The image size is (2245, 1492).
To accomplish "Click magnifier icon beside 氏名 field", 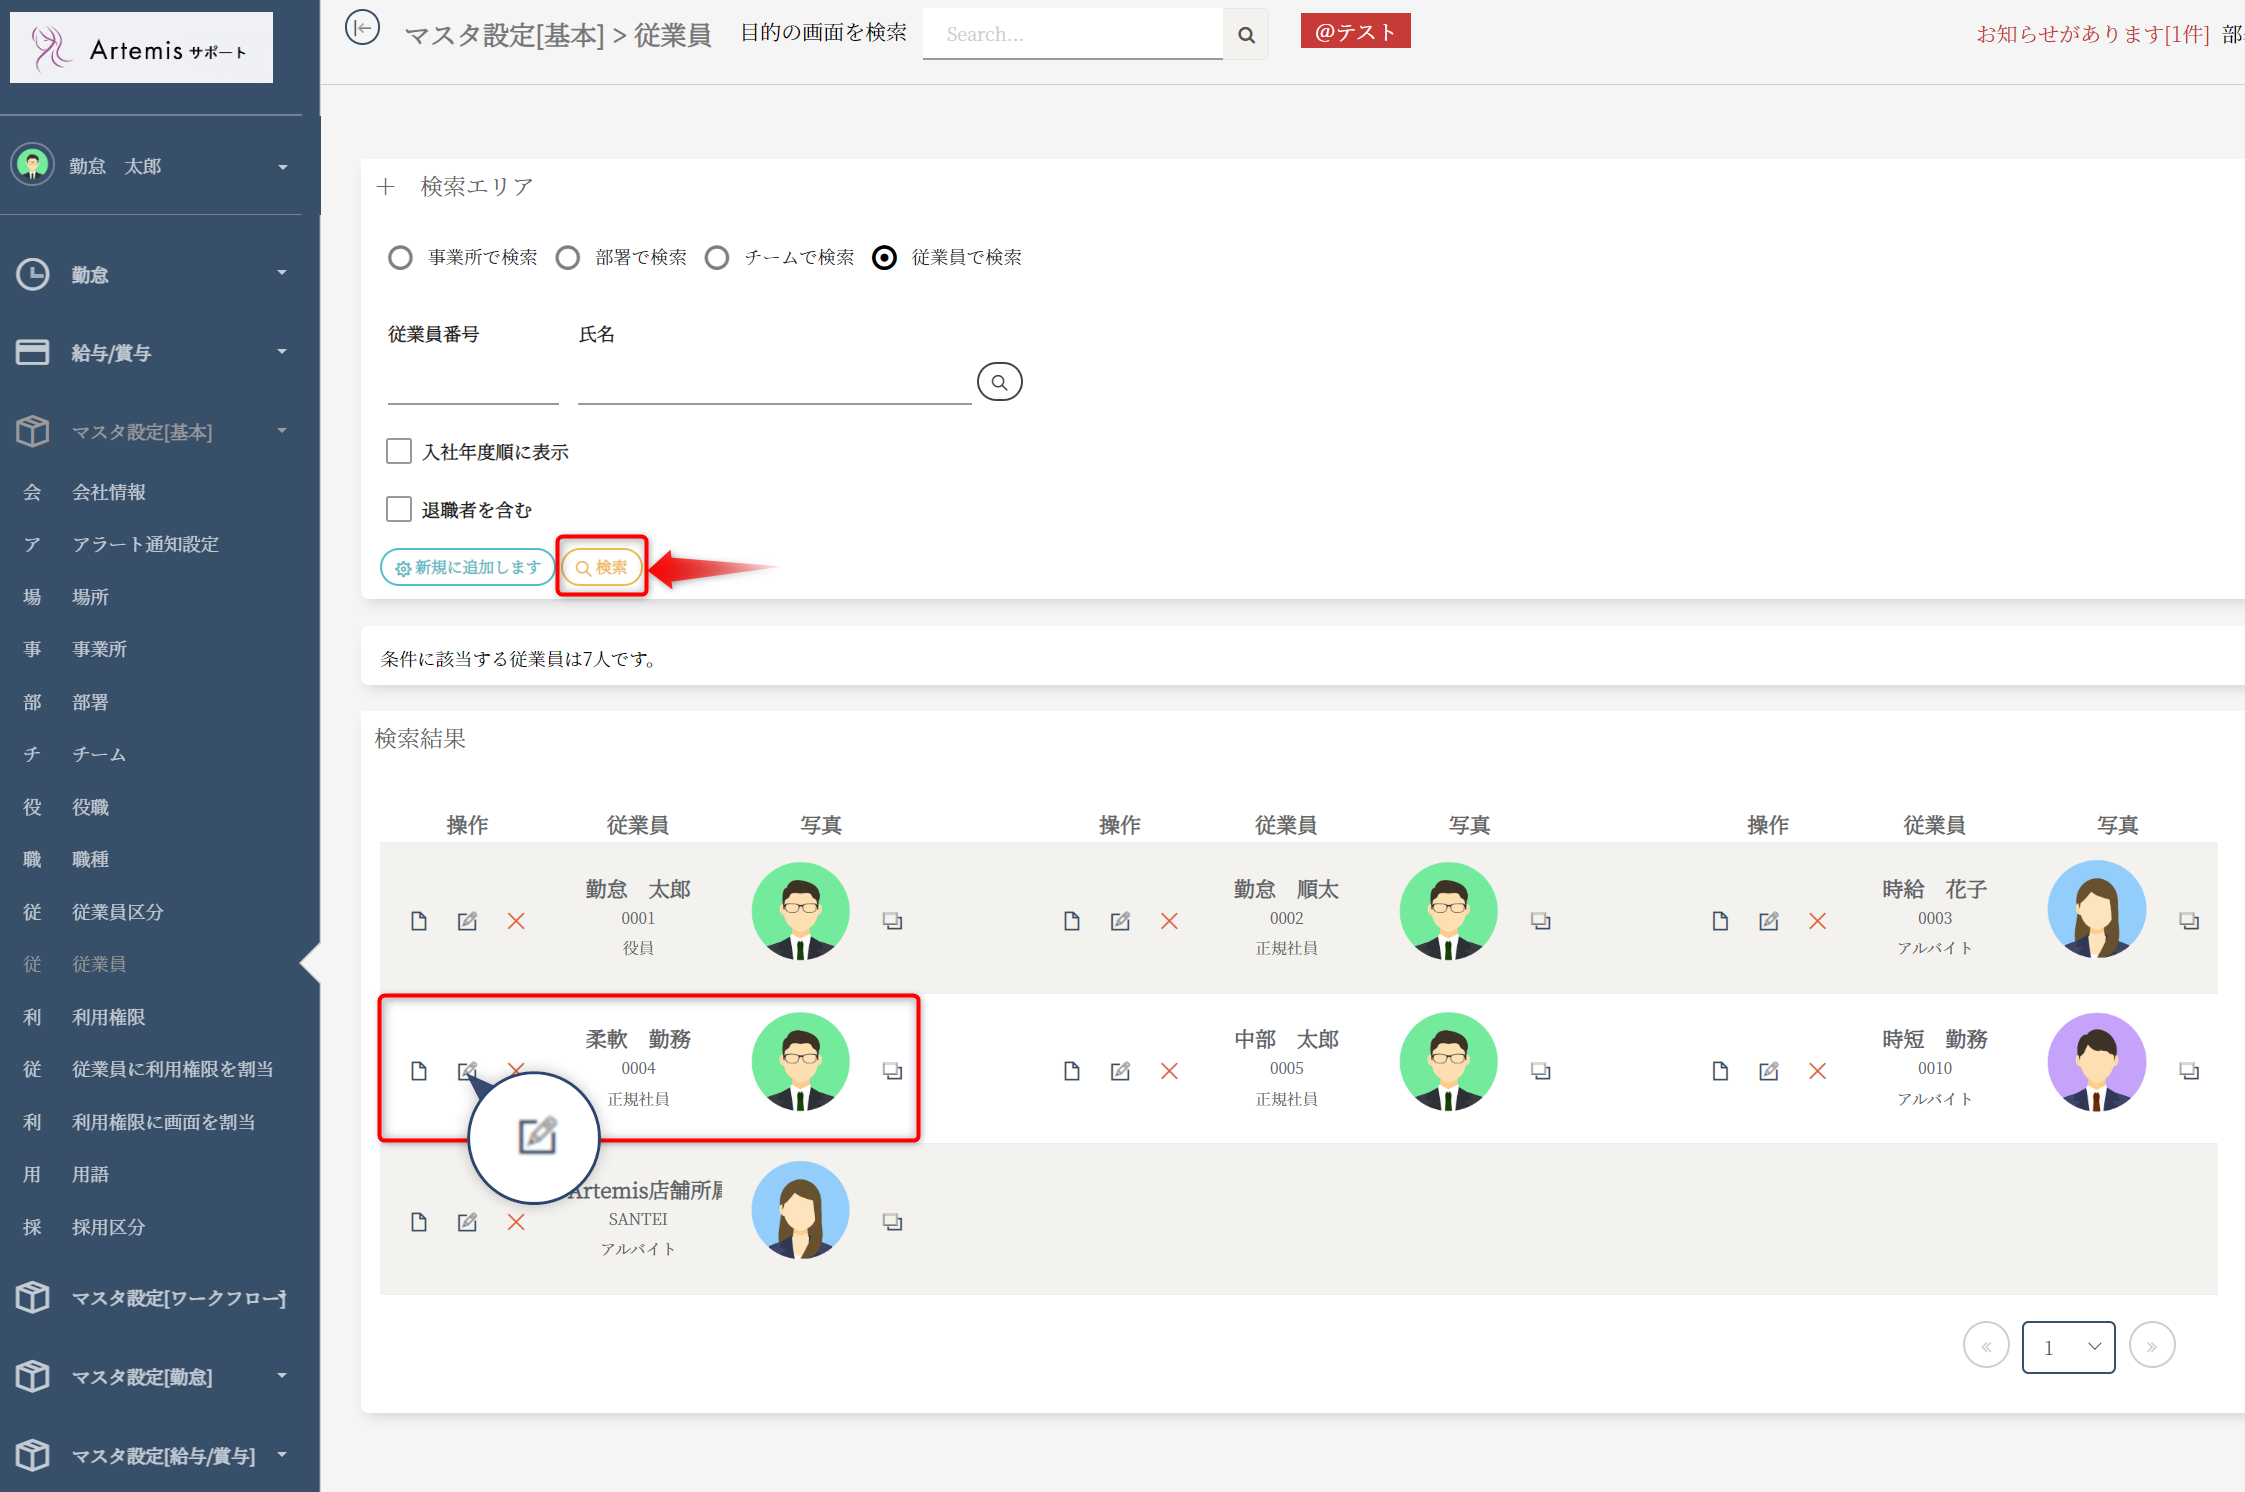I will click(999, 382).
